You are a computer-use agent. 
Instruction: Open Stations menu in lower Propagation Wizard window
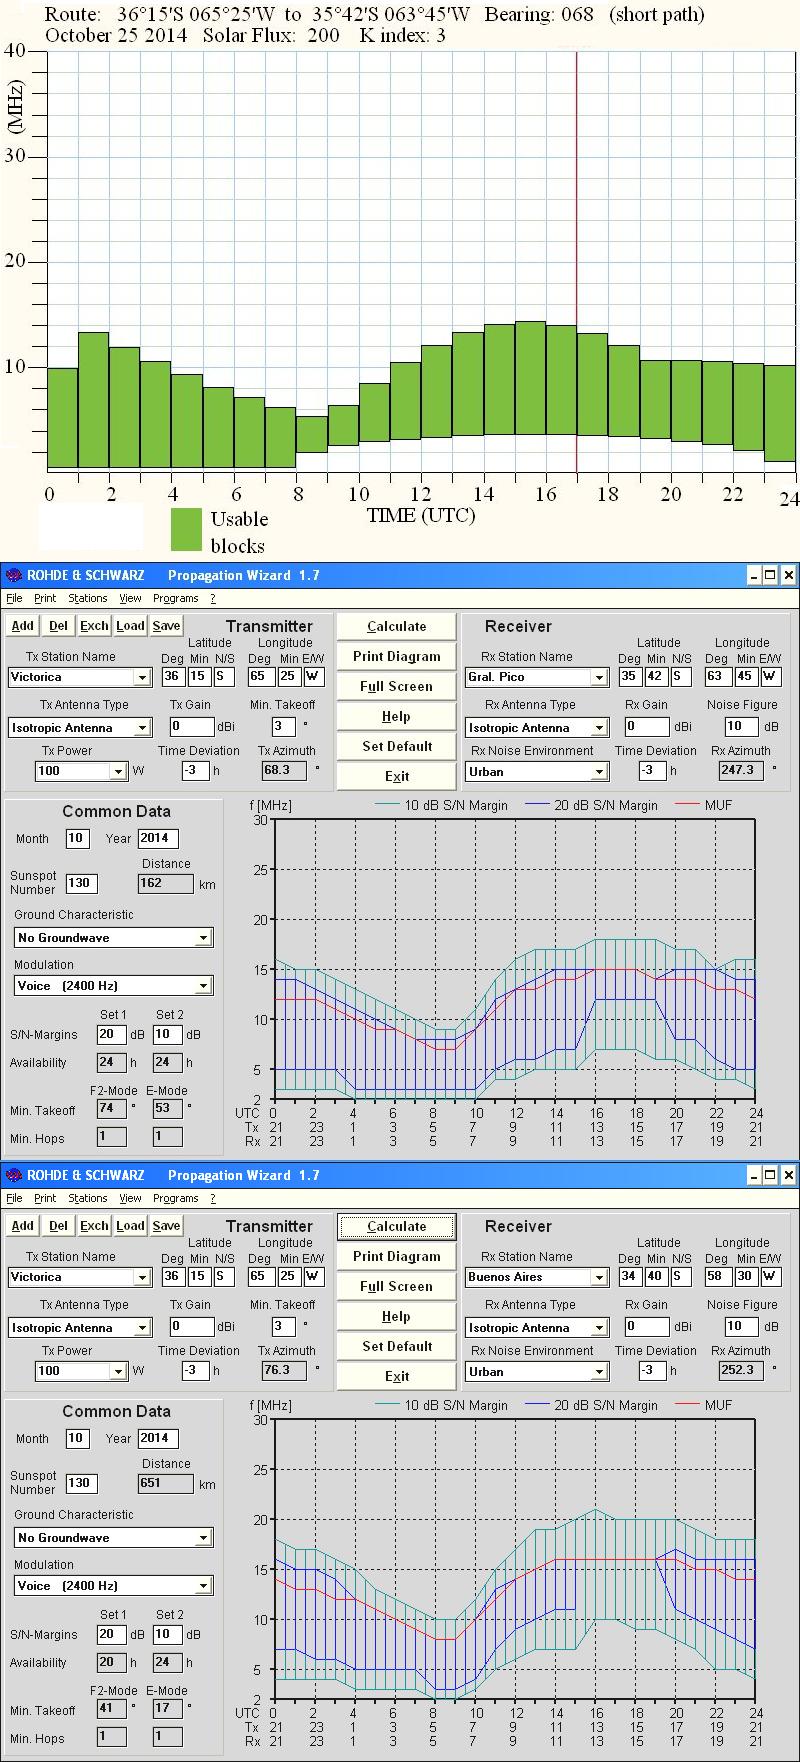(x=88, y=1198)
